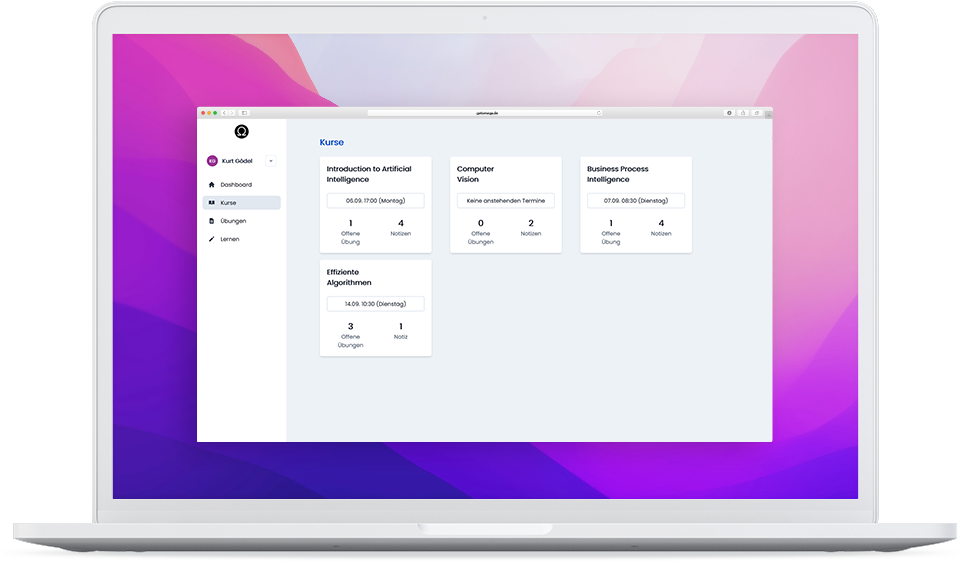Screen dimensions: 960x562
Task: Click the 14.09. 10:30 (Dienstag) date box
Action: 375,304
